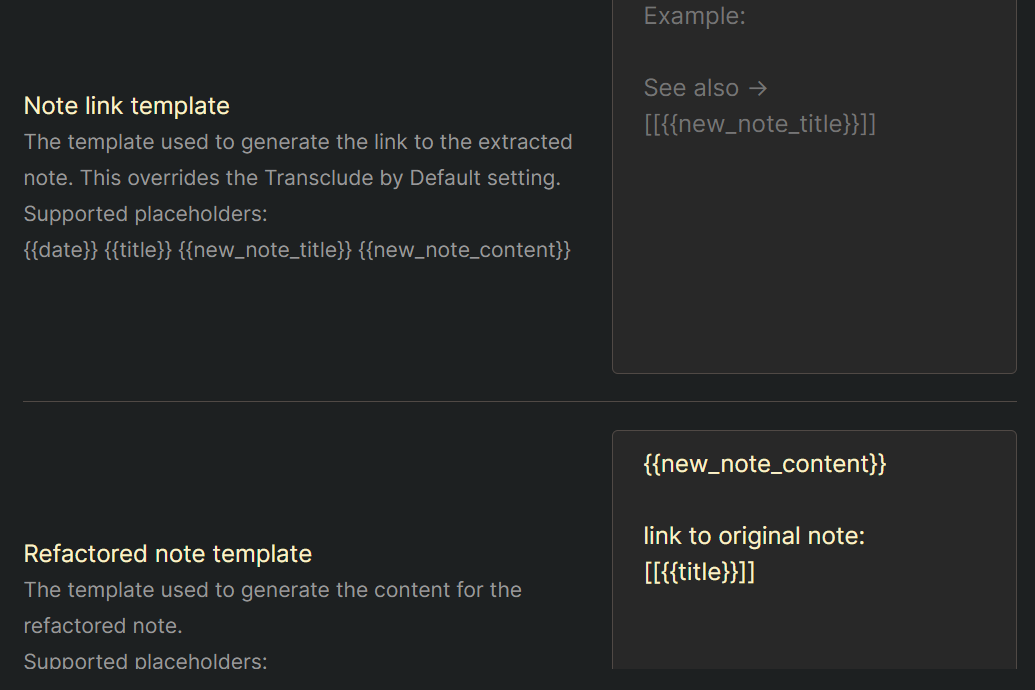The image size is (1035, 690).
Task: Click 'link to original note:' in the template box
Action: pyautogui.click(x=754, y=536)
